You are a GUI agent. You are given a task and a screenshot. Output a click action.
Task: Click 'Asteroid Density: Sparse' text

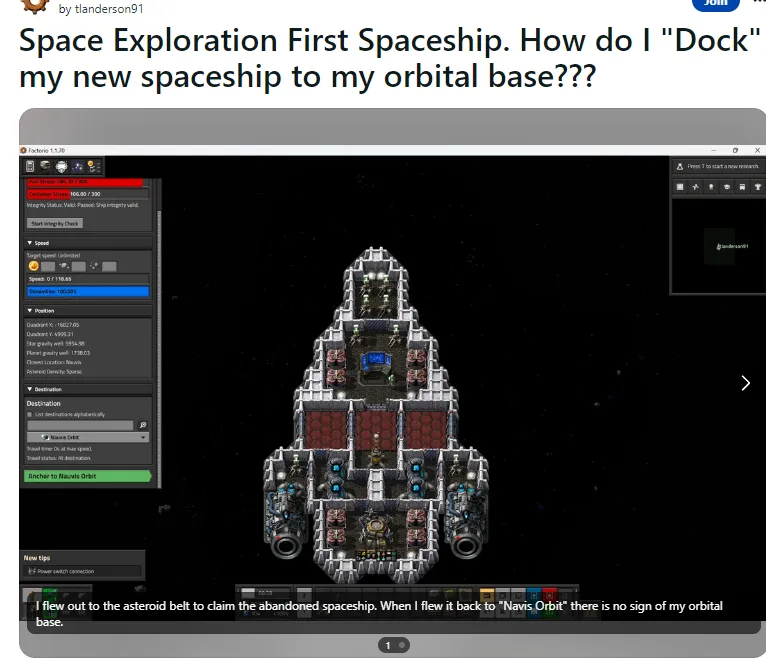coord(54,372)
